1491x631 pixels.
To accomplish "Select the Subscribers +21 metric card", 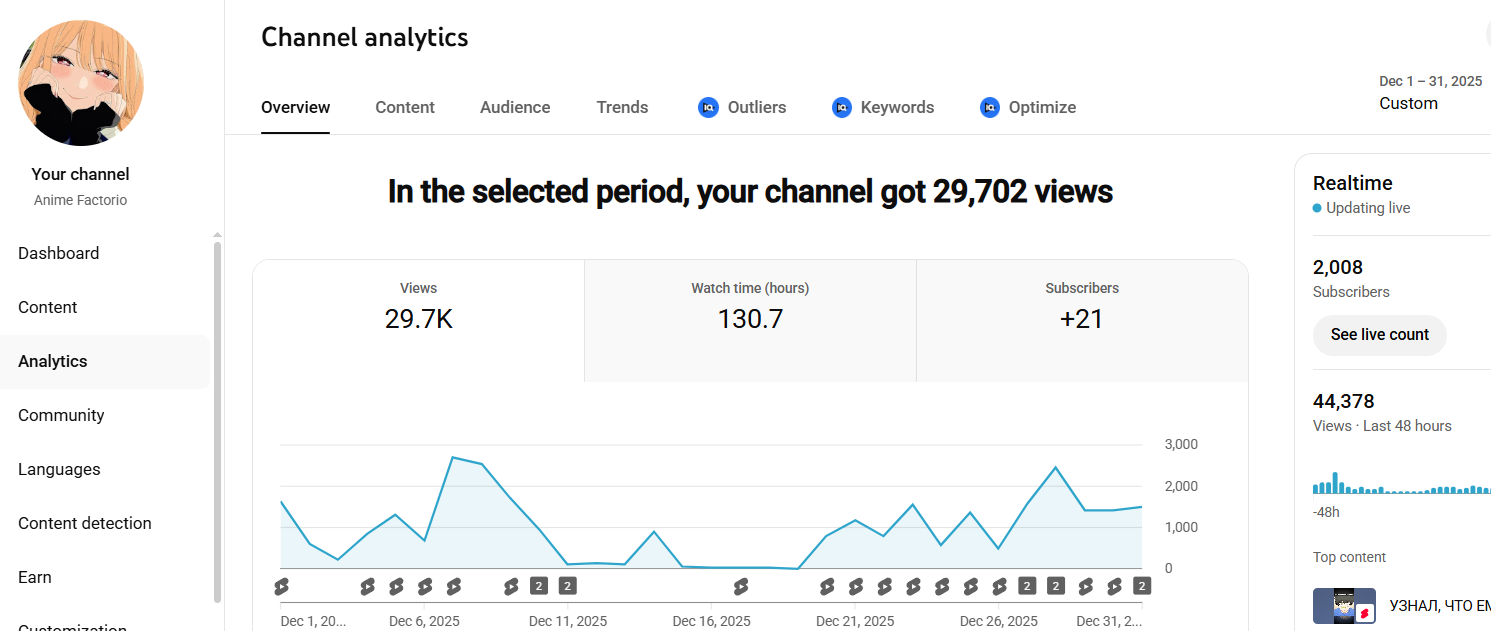I will click(1082, 320).
